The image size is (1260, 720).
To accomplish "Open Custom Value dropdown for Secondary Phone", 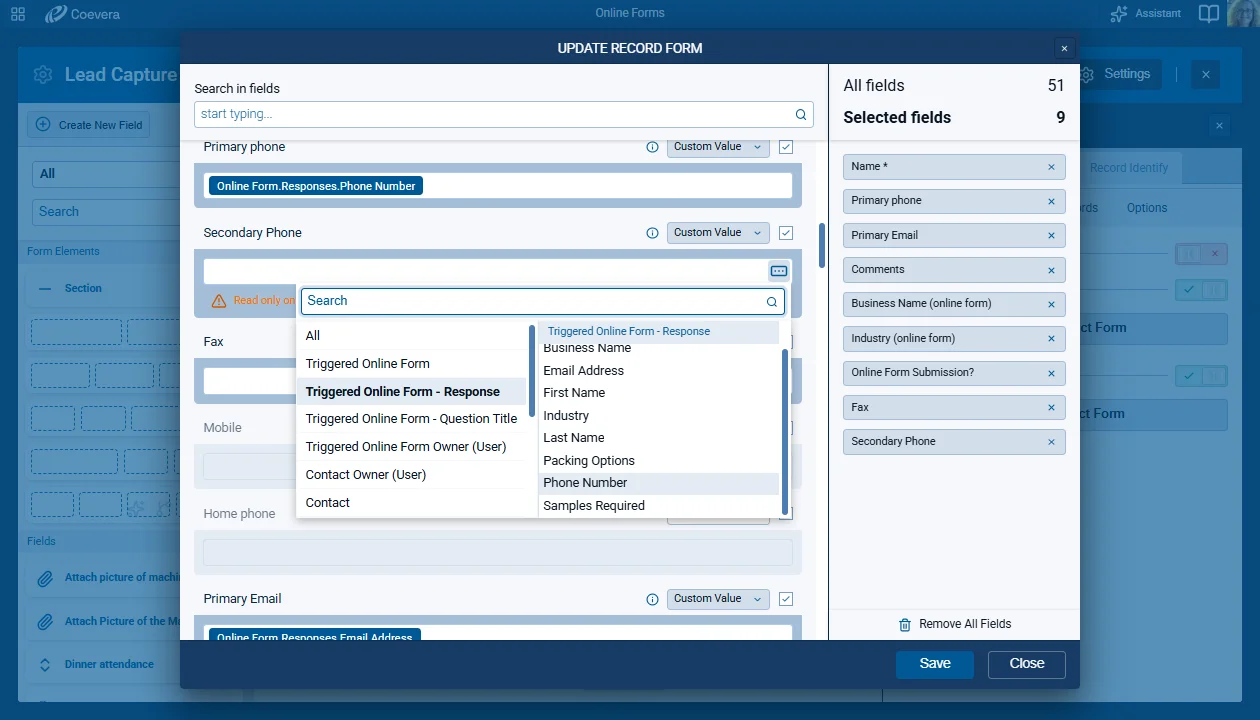I will [718, 233].
